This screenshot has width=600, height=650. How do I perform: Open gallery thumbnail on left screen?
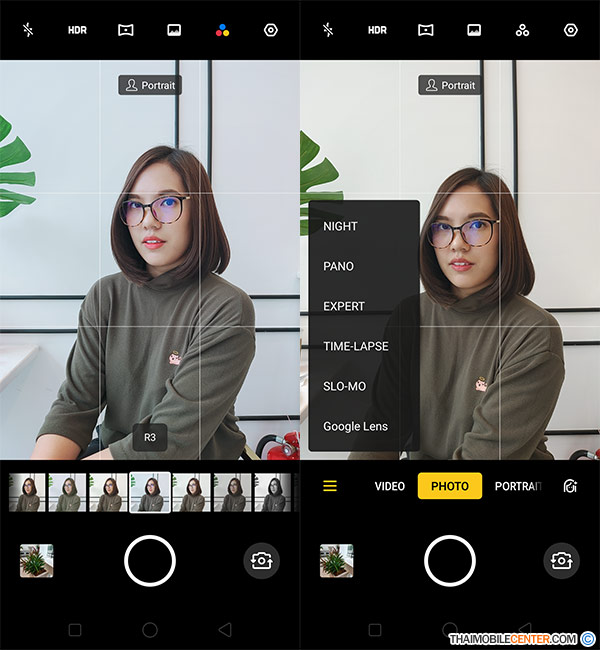(x=37, y=560)
